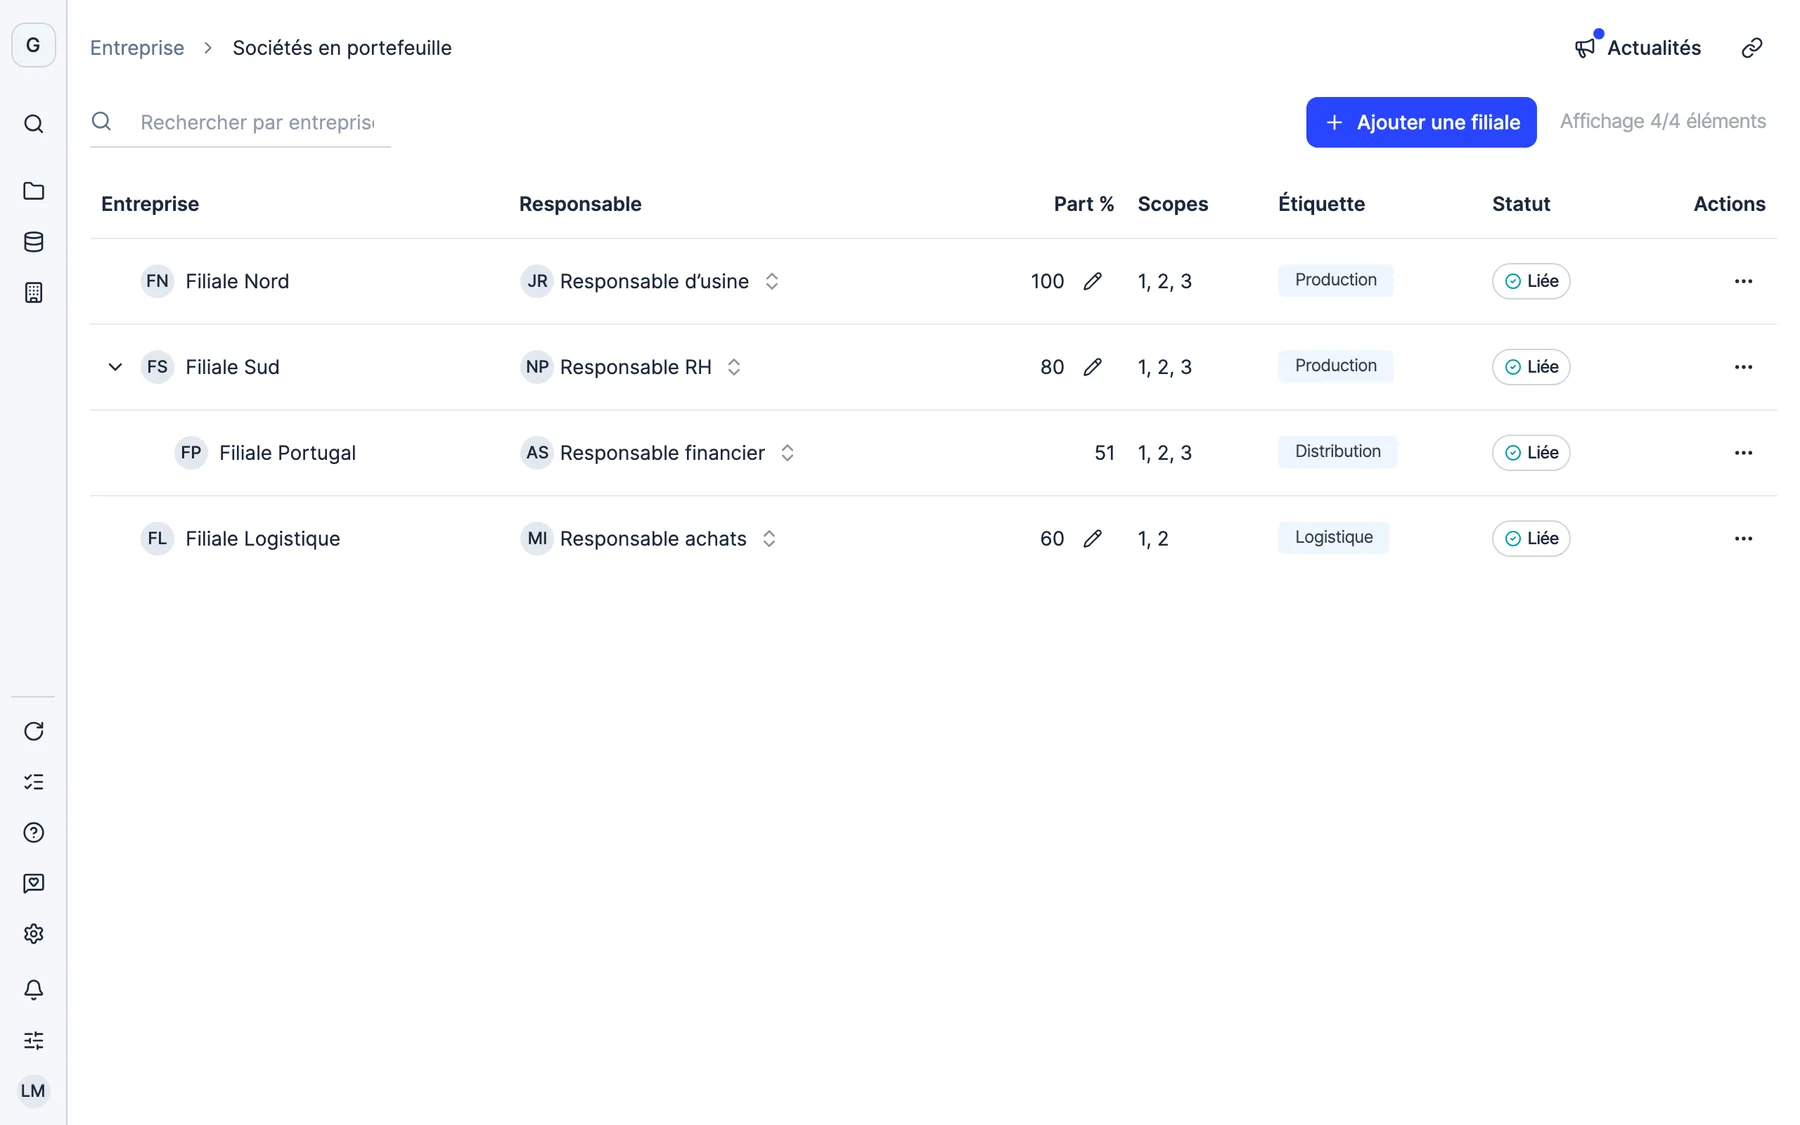The image size is (1800, 1125).
Task: Click the Logistique tag
Action: [x=1333, y=538]
